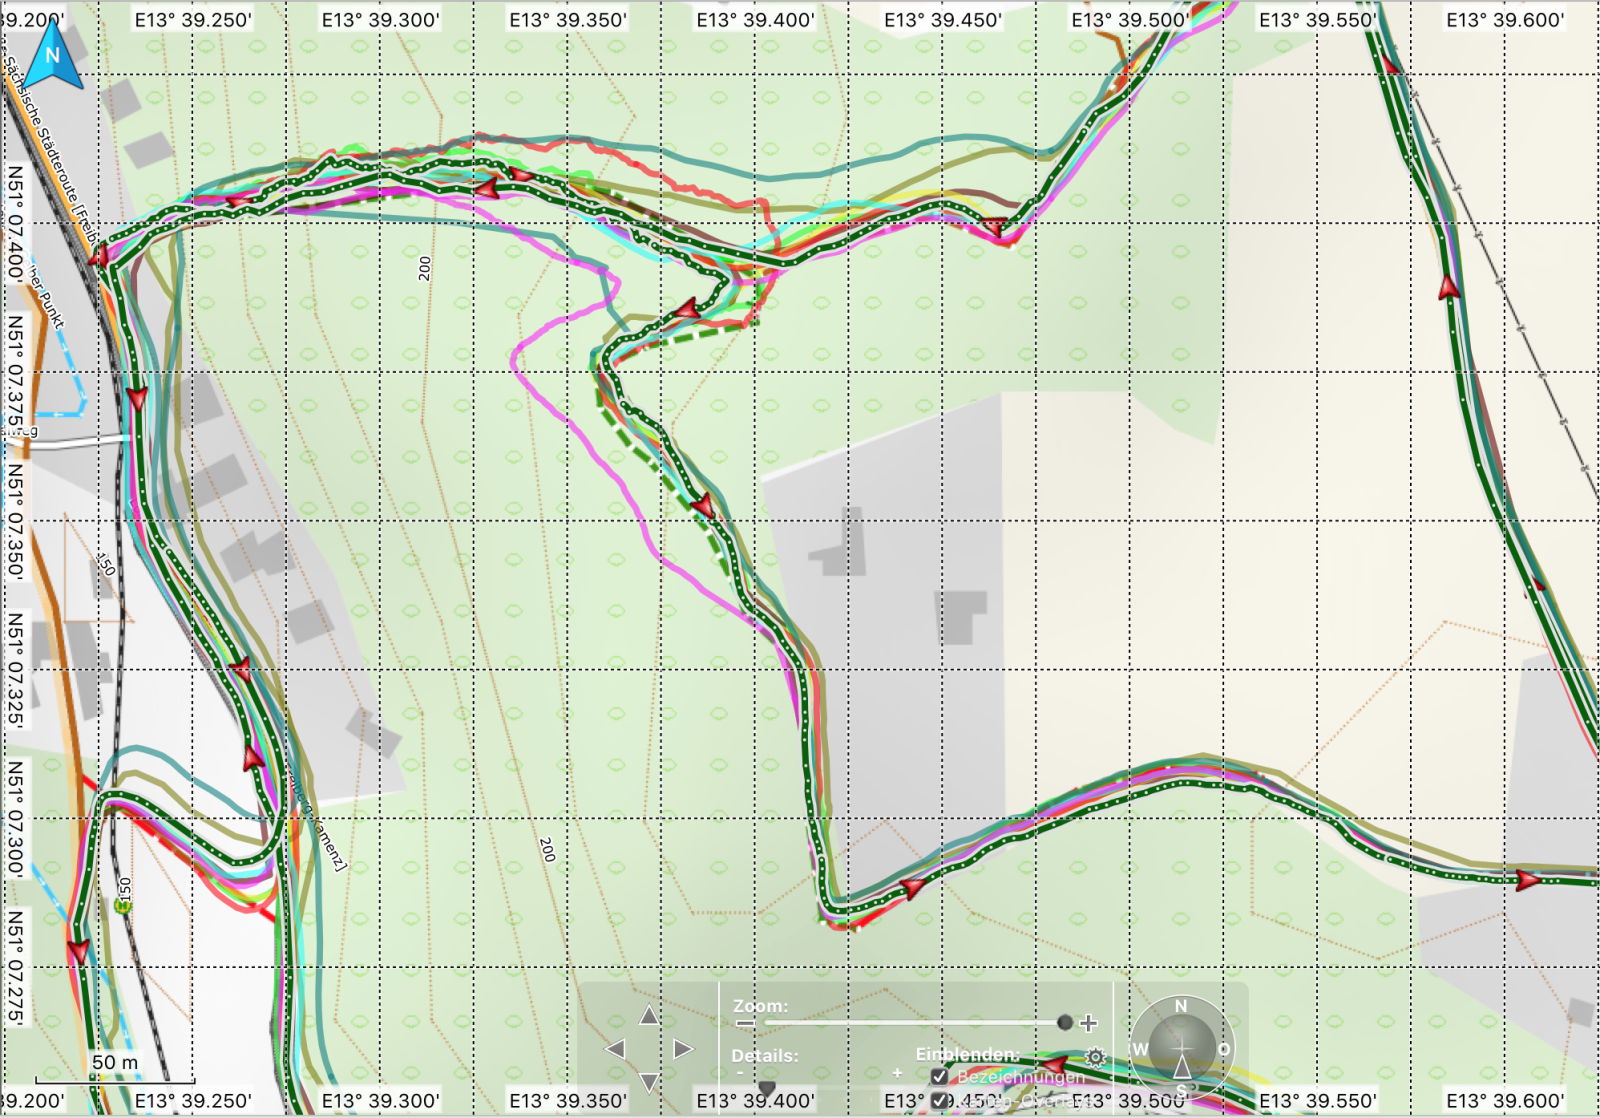Decrease details with the small minus
The image size is (1600, 1118).
point(740,1073)
